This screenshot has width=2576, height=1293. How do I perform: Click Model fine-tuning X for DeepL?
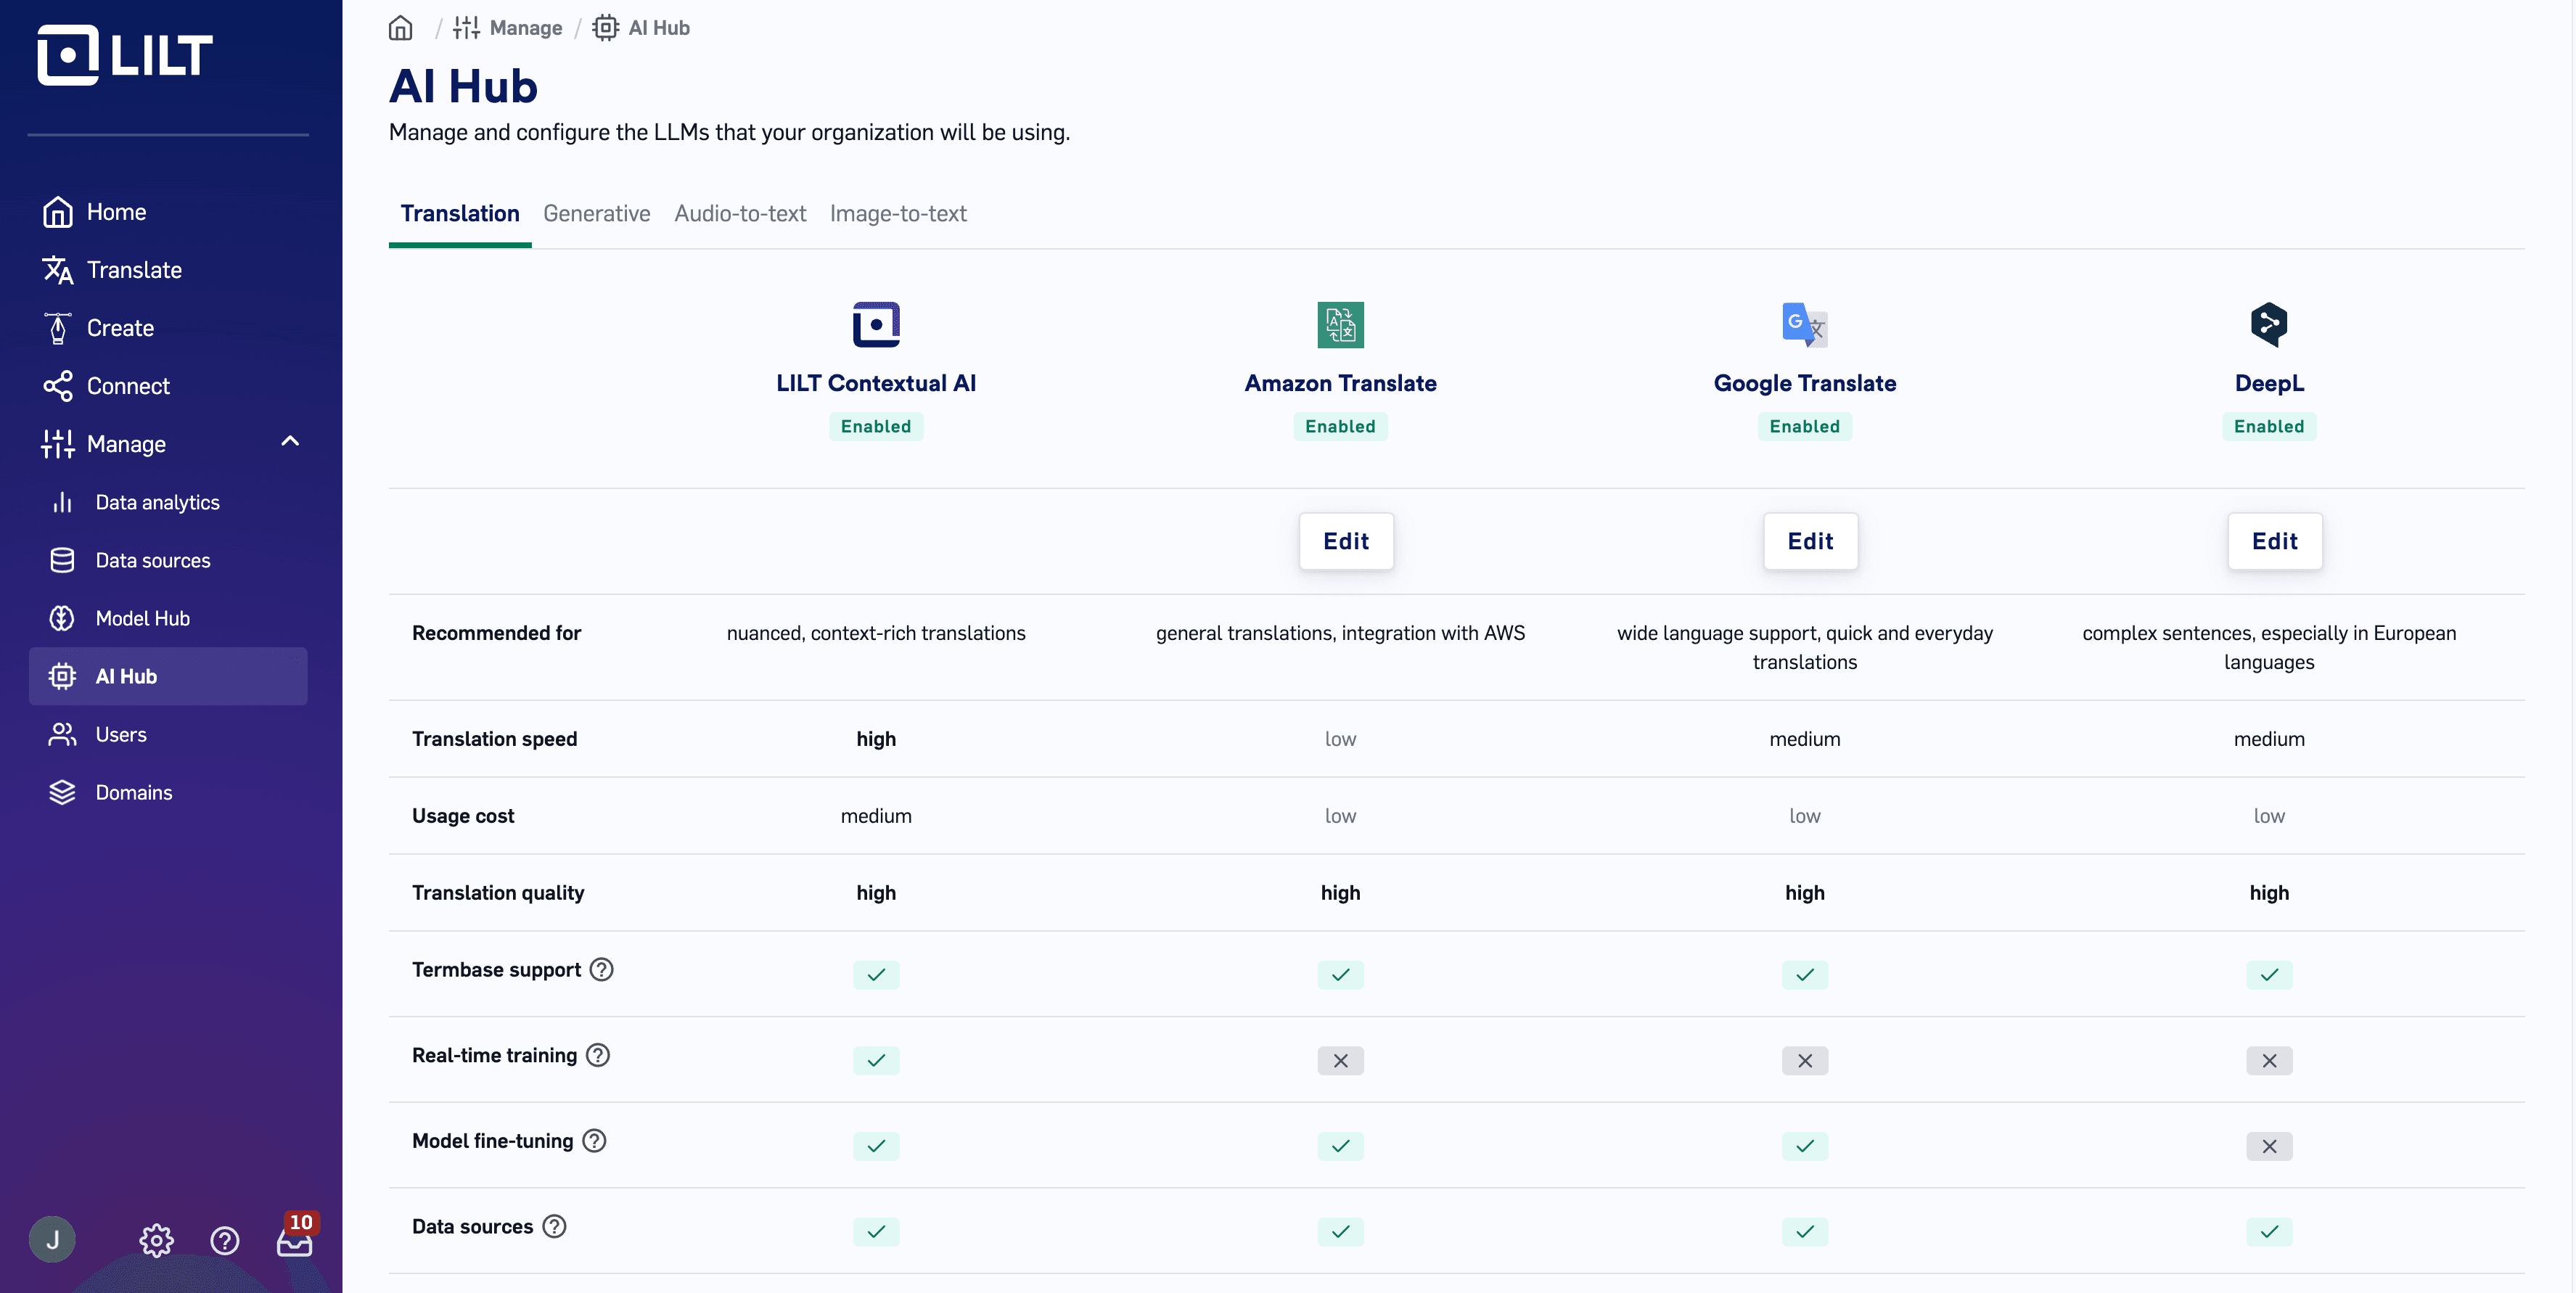[2269, 1147]
